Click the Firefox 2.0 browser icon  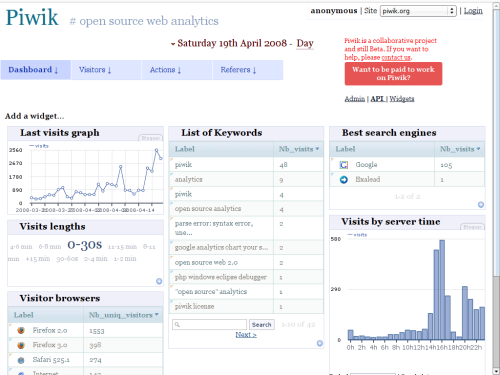pos(21,330)
